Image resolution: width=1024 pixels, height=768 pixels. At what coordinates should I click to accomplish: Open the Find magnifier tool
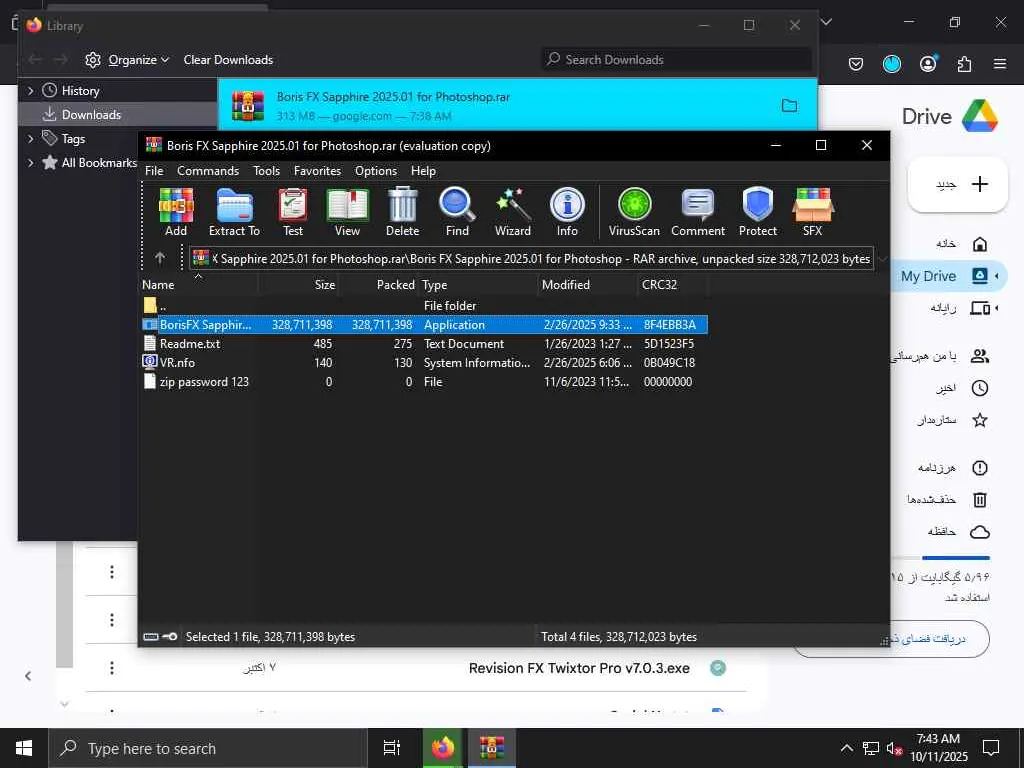[457, 212]
